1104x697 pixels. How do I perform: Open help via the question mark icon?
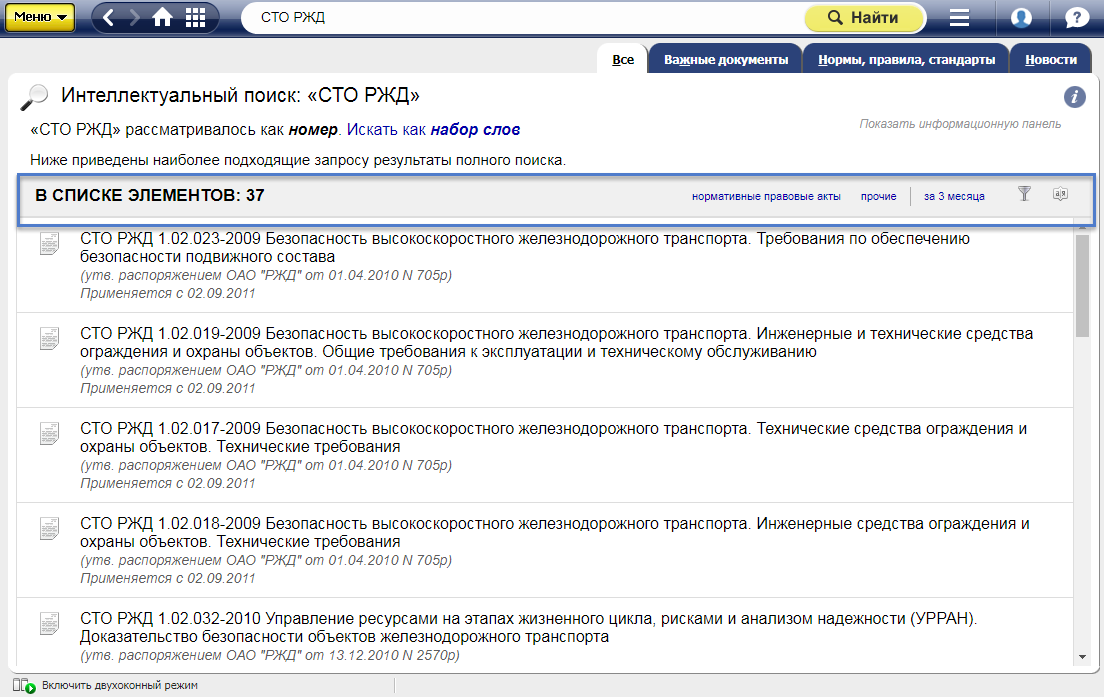(1077, 18)
